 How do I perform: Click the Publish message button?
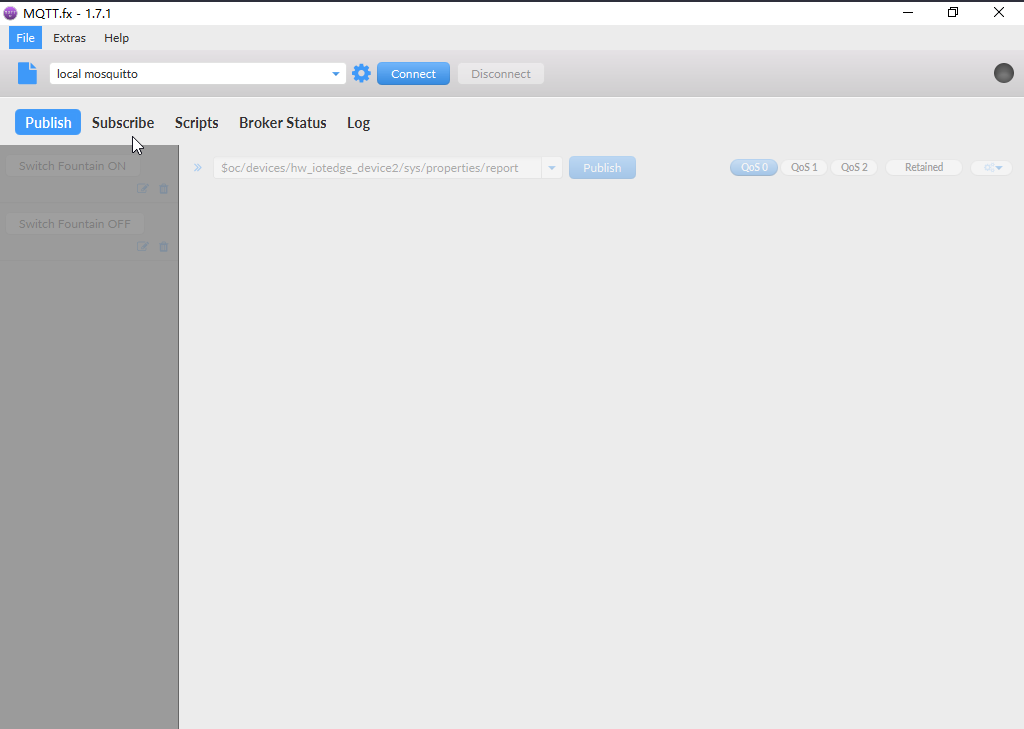(602, 168)
